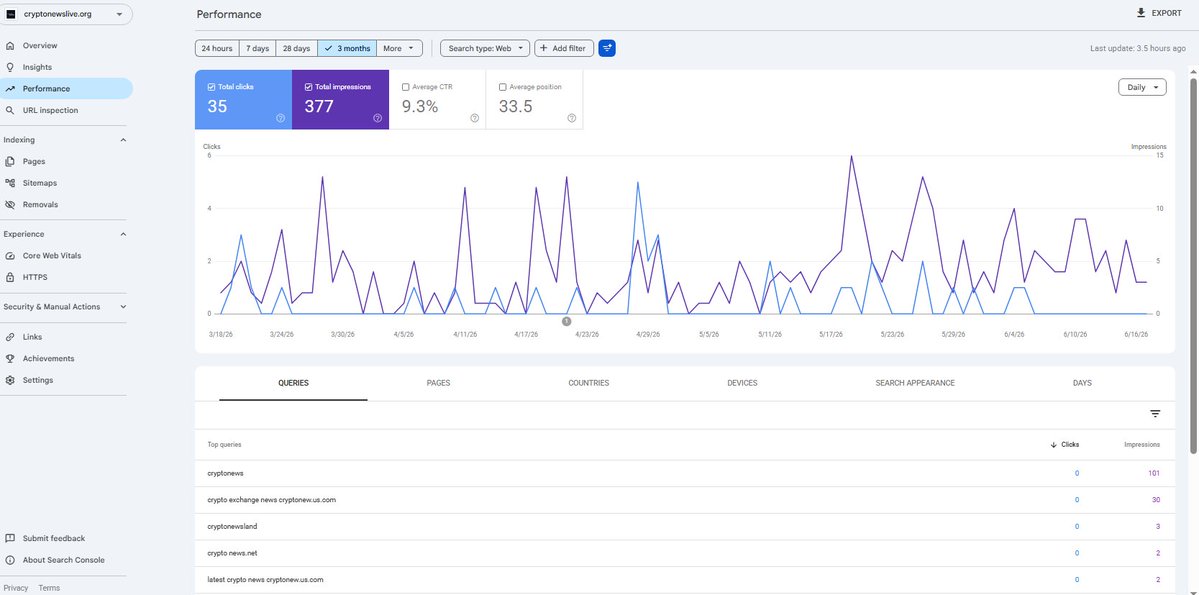Click the Performance trend icon
Viewport: 1199px width, 595px height.
tap(10, 89)
